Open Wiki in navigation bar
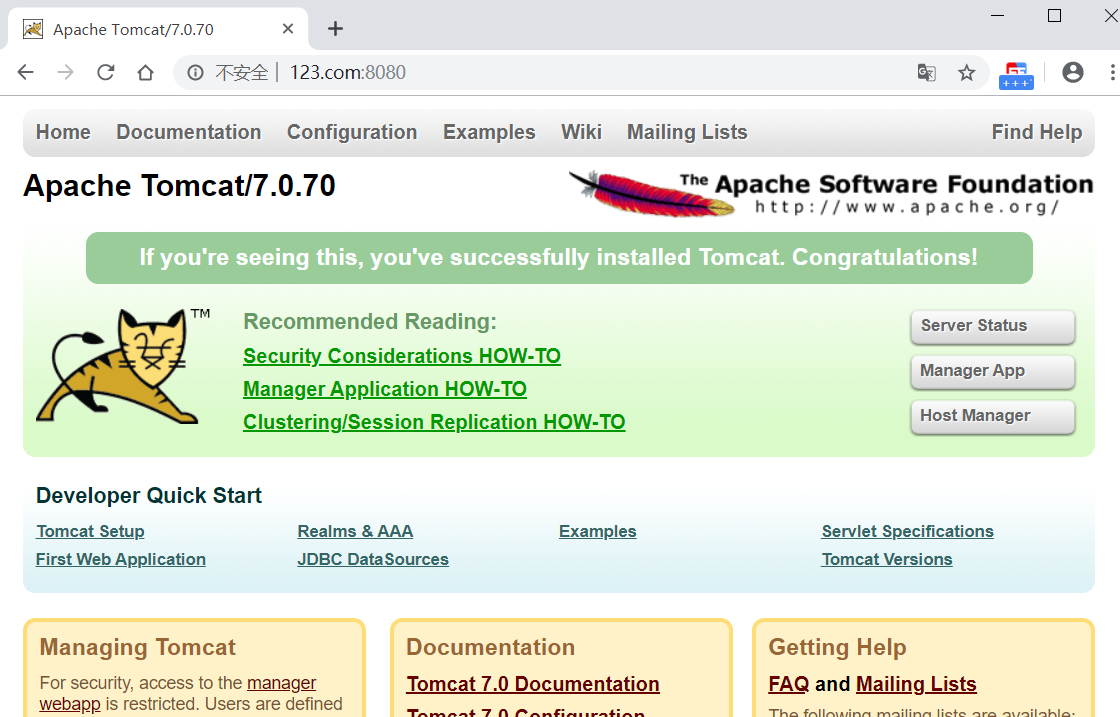 coord(581,132)
